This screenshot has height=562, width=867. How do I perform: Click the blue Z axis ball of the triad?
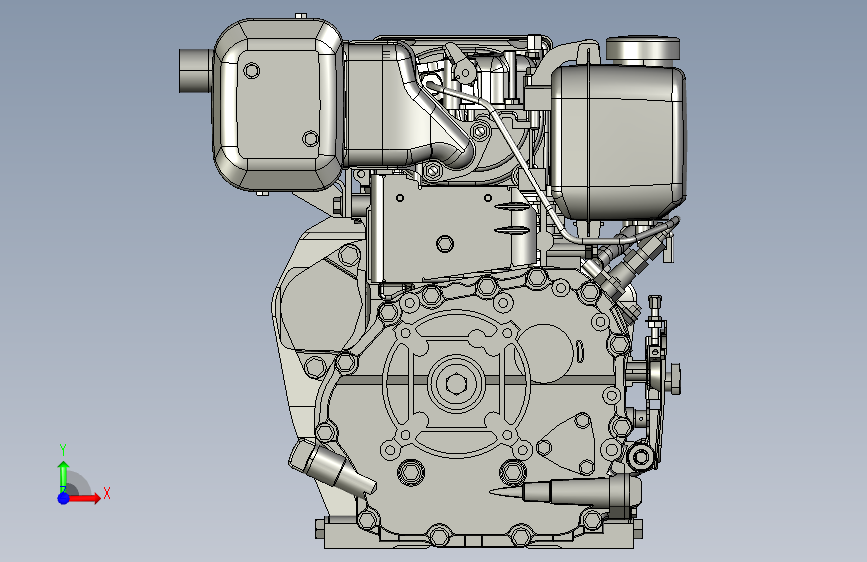pyautogui.click(x=64, y=498)
